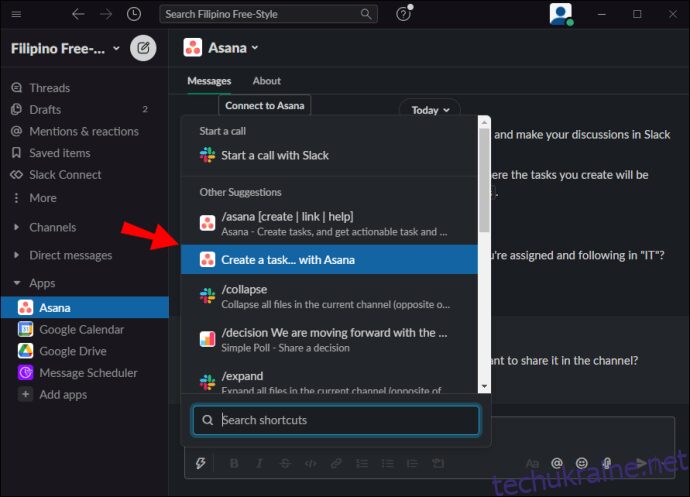Click the Search shortcuts input field
The image size is (690, 497).
coord(336,420)
